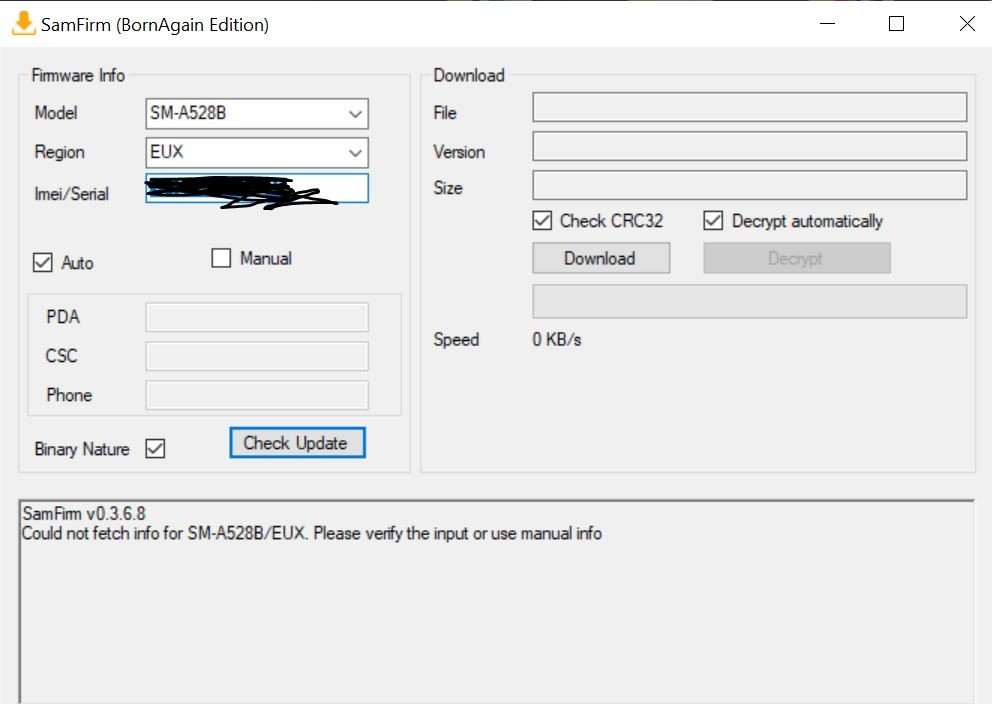This screenshot has width=992, height=704.
Task: Close the SamFirm window
Action: click(x=967, y=24)
